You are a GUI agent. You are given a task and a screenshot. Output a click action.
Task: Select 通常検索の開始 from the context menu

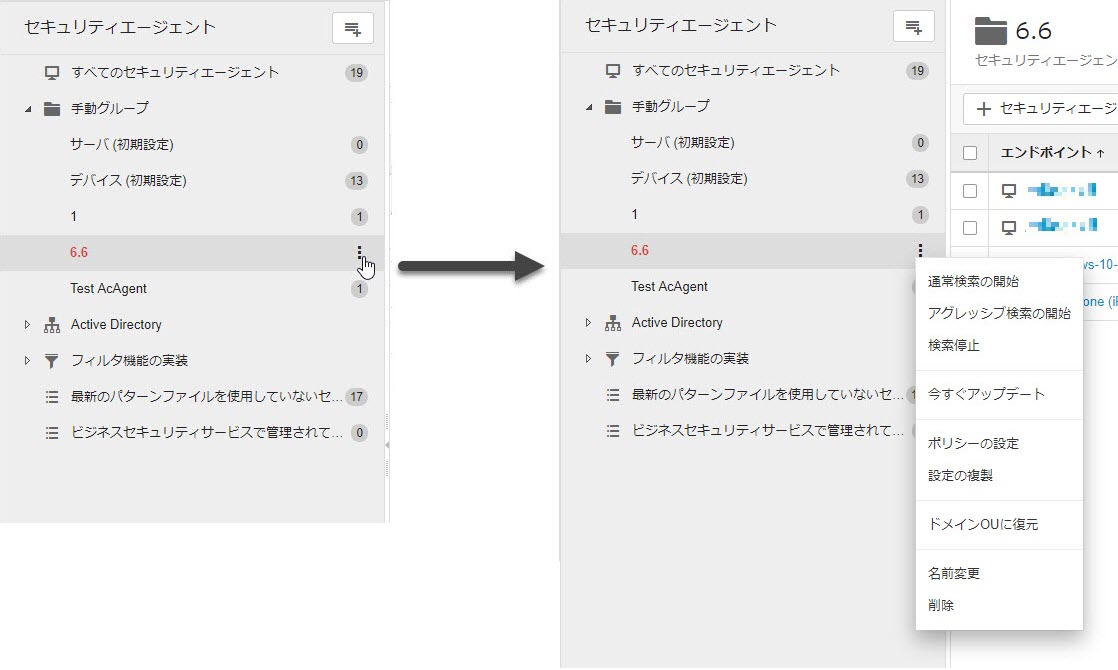pyautogui.click(x=973, y=282)
